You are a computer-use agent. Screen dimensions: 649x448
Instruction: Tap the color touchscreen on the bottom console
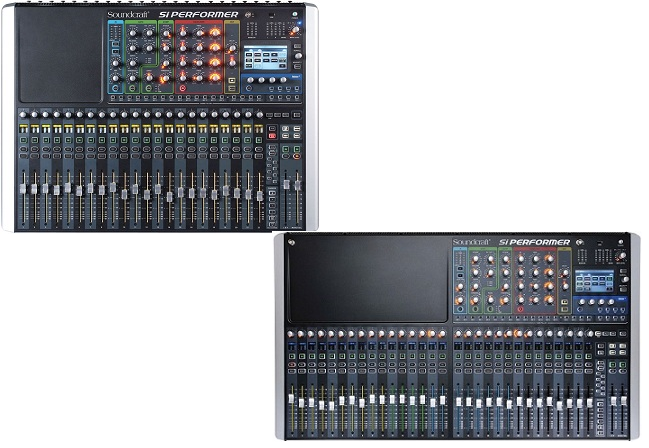click(x=594, y=281)
